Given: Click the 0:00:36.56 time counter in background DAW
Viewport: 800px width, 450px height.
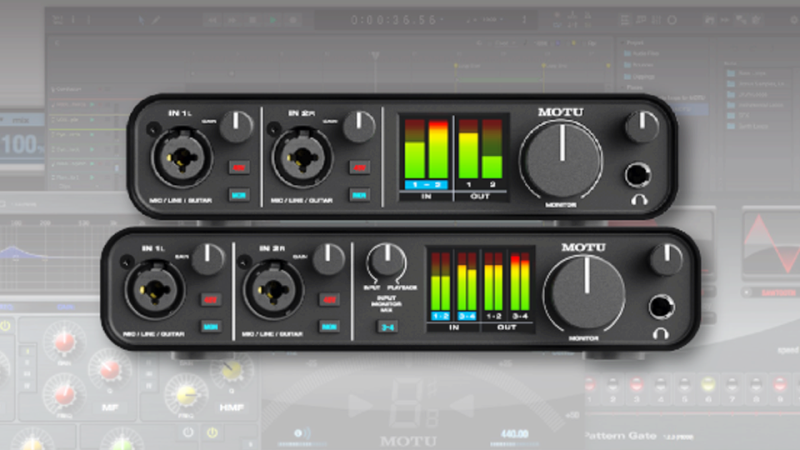Looking at the screenshot, I should tap(394, 20).
